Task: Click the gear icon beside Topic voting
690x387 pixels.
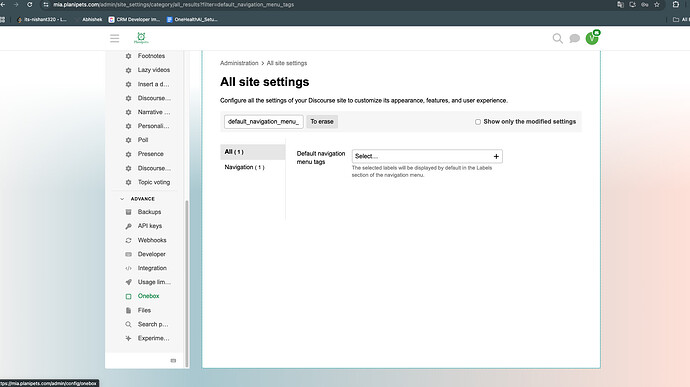Action: click(128, 182)
